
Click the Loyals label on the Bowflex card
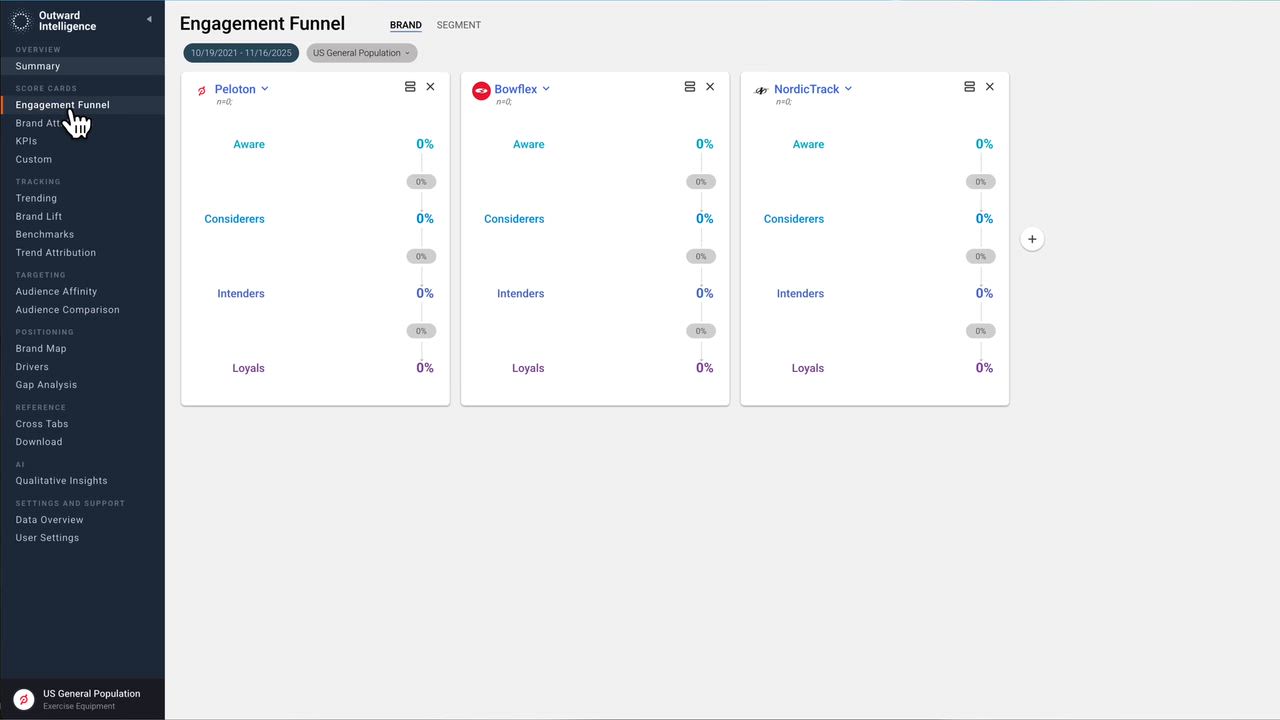pyautogui.click(x=528, y=368)
